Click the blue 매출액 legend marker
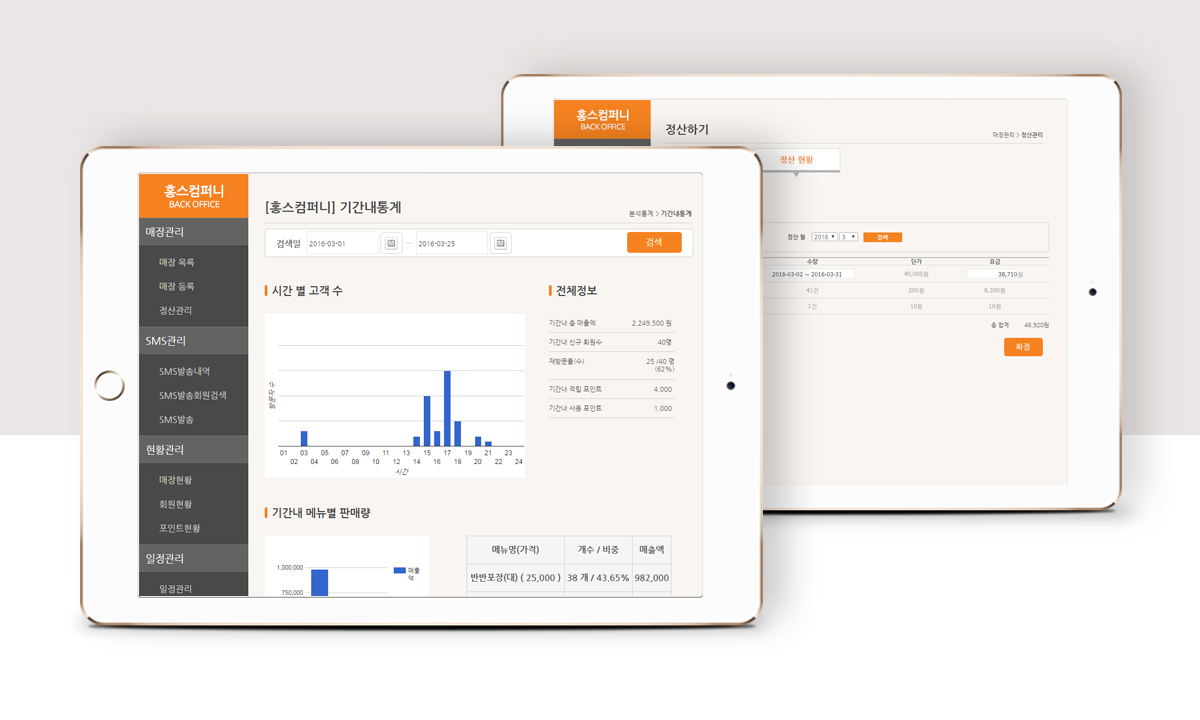 400,570
